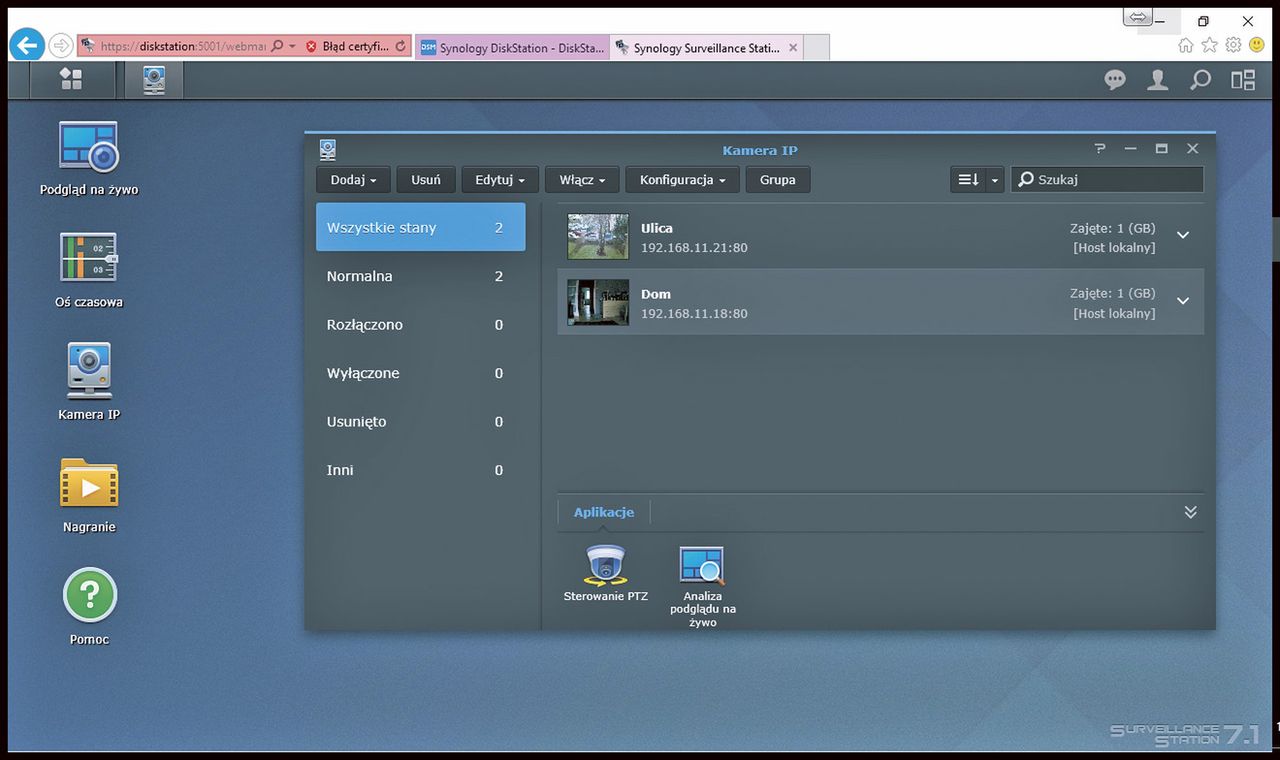
Task: Go forward with browser forward arrow
Action: [x=60, y=46]
